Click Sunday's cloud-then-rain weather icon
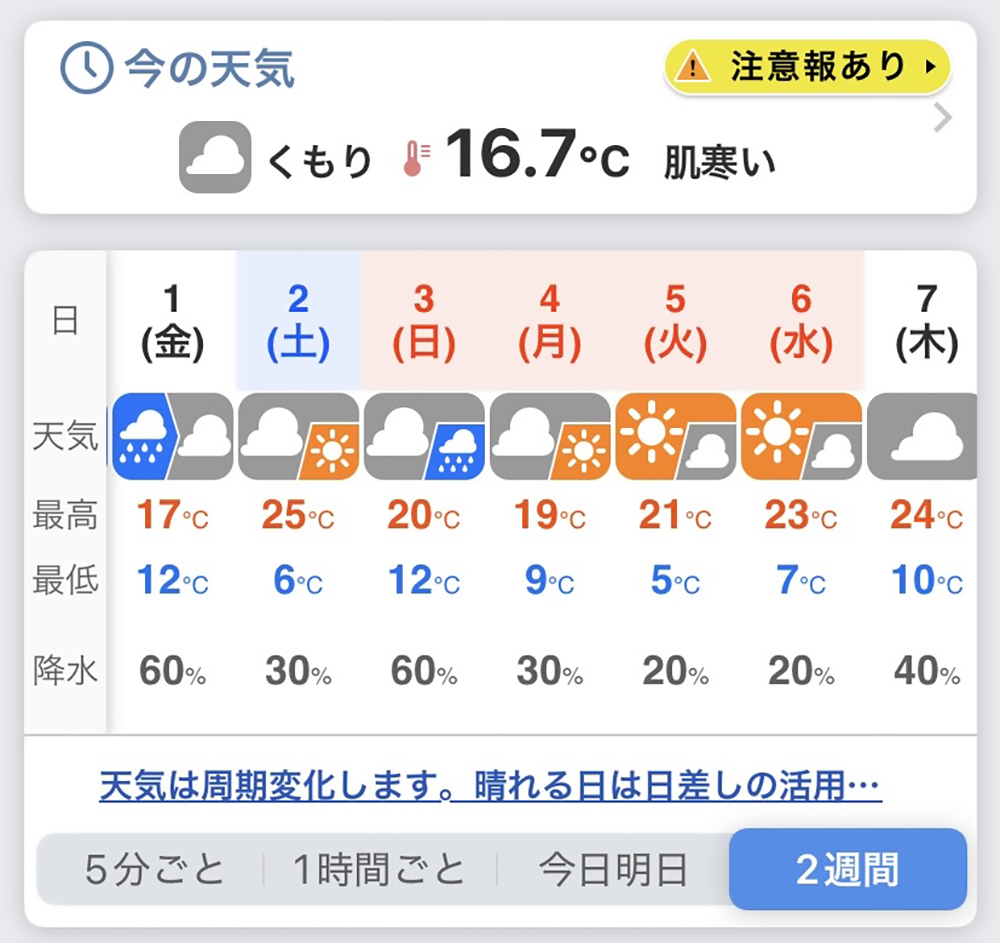The image size is (1000, 943). tap(424, 435)
